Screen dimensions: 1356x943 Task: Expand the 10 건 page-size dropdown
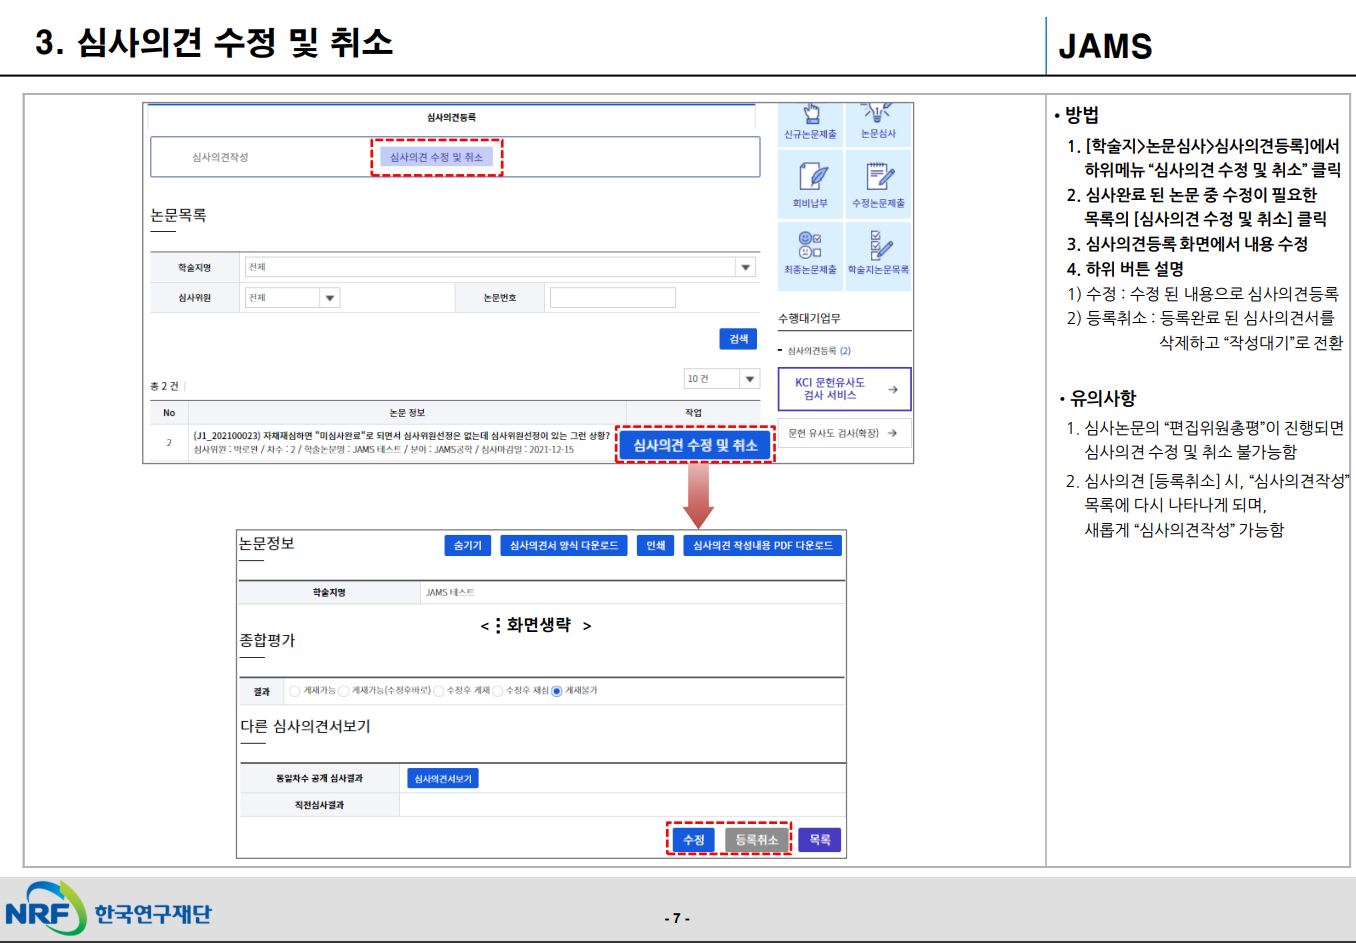(x=749, y=379)
